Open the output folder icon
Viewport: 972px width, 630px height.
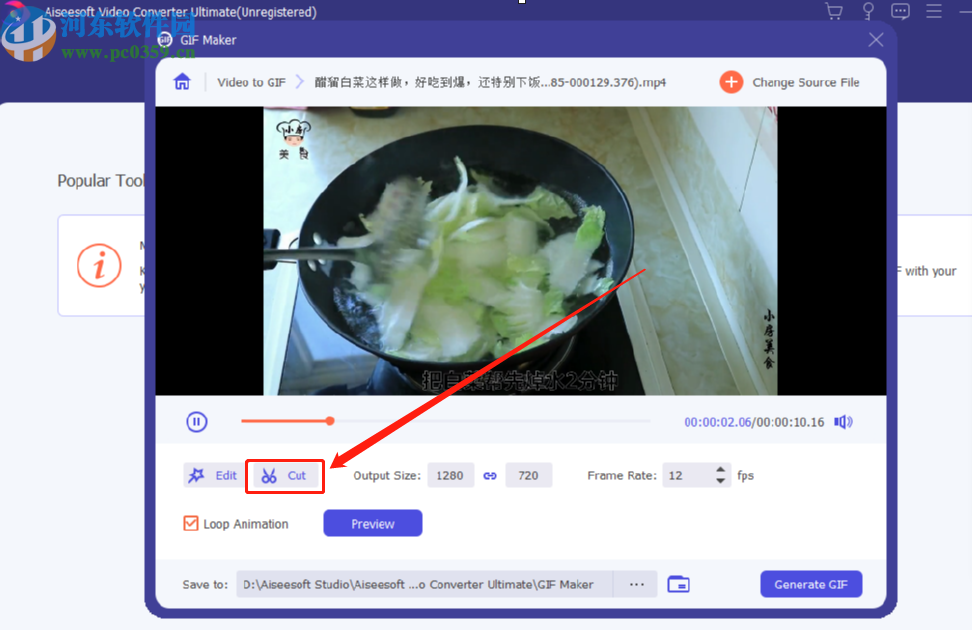tap(678, 584)
